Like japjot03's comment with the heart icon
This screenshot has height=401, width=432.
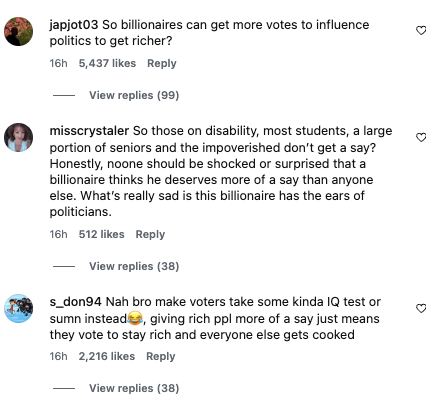421,31
